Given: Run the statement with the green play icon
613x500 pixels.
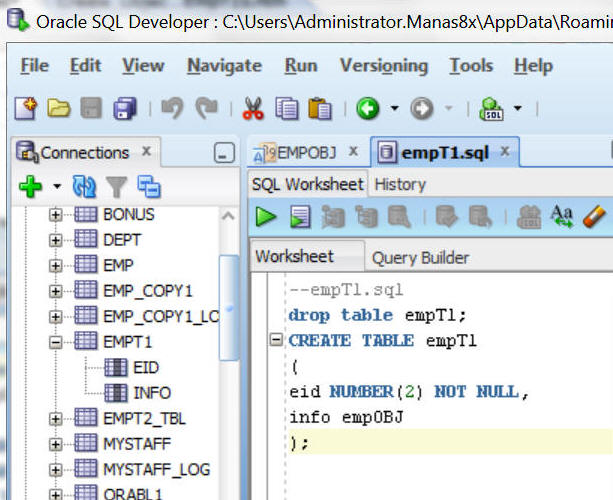Looking at the screenshot, I should click(266, 217).
